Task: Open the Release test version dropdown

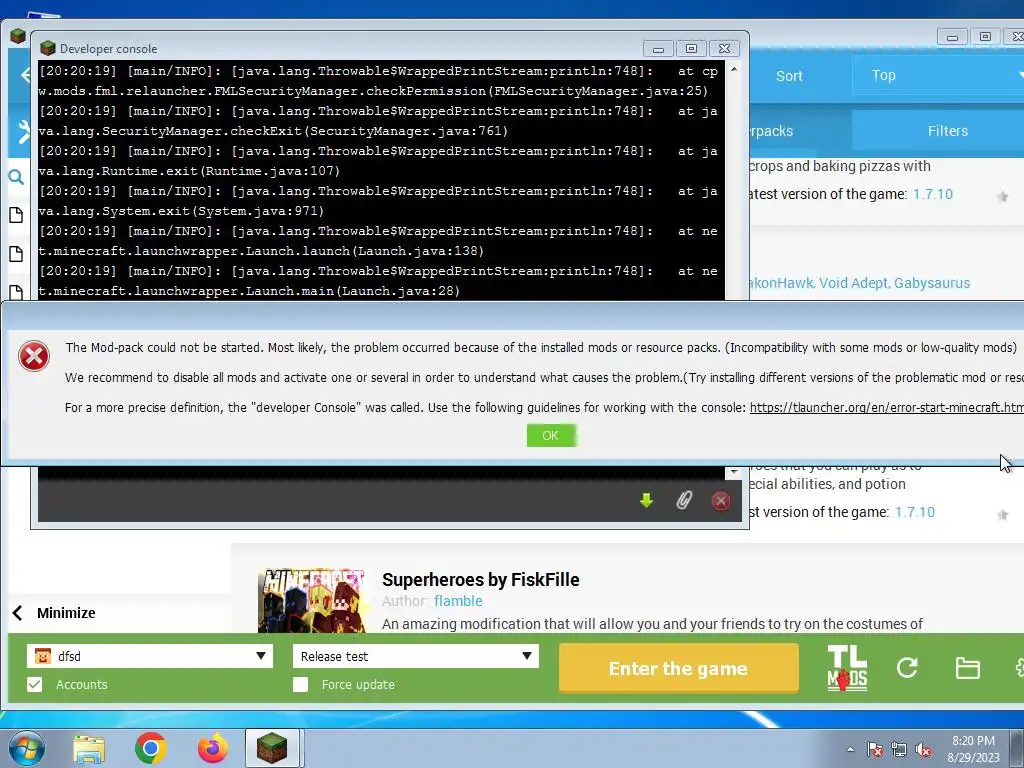Action: tap(416, 656)
